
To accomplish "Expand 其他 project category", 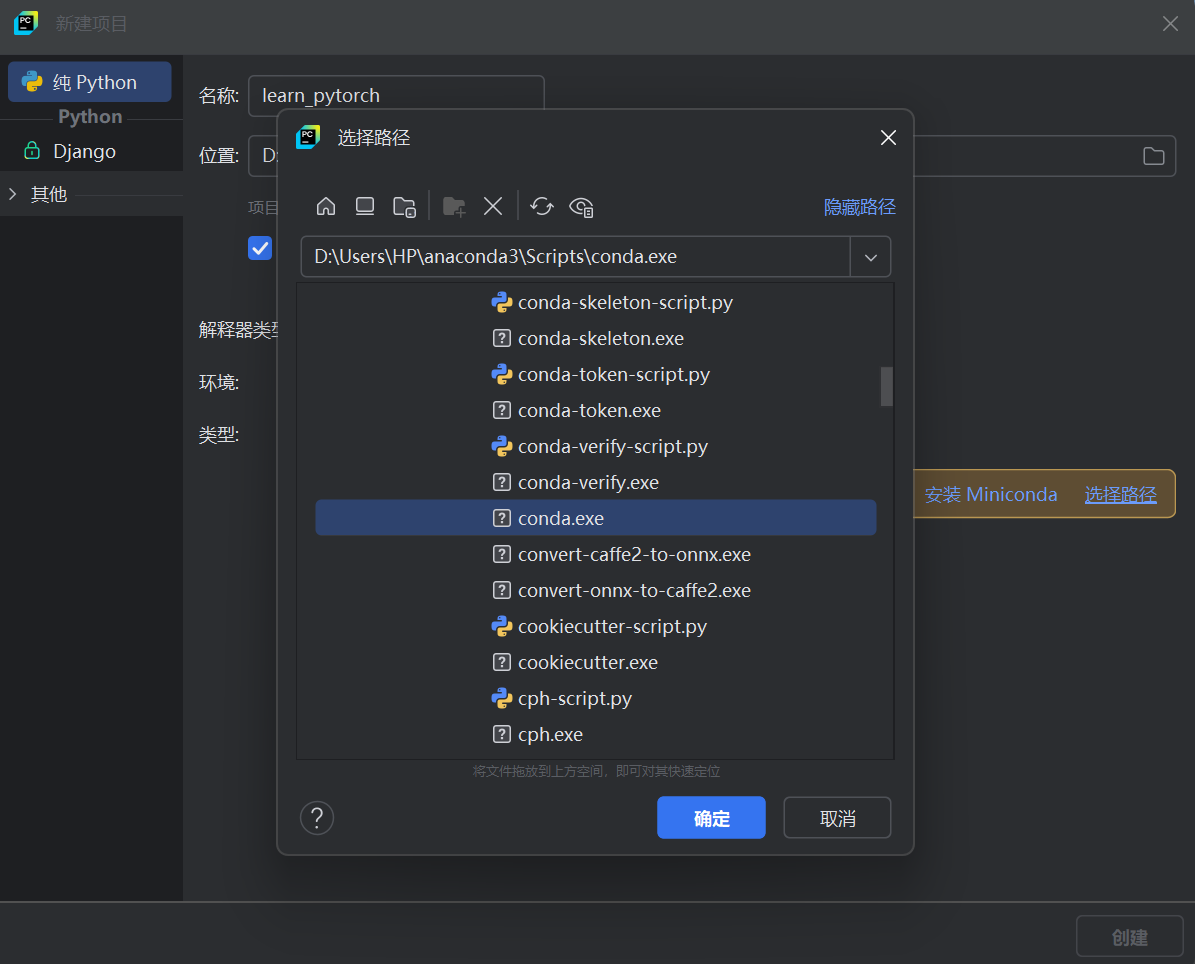I will [x=13, y=194].
